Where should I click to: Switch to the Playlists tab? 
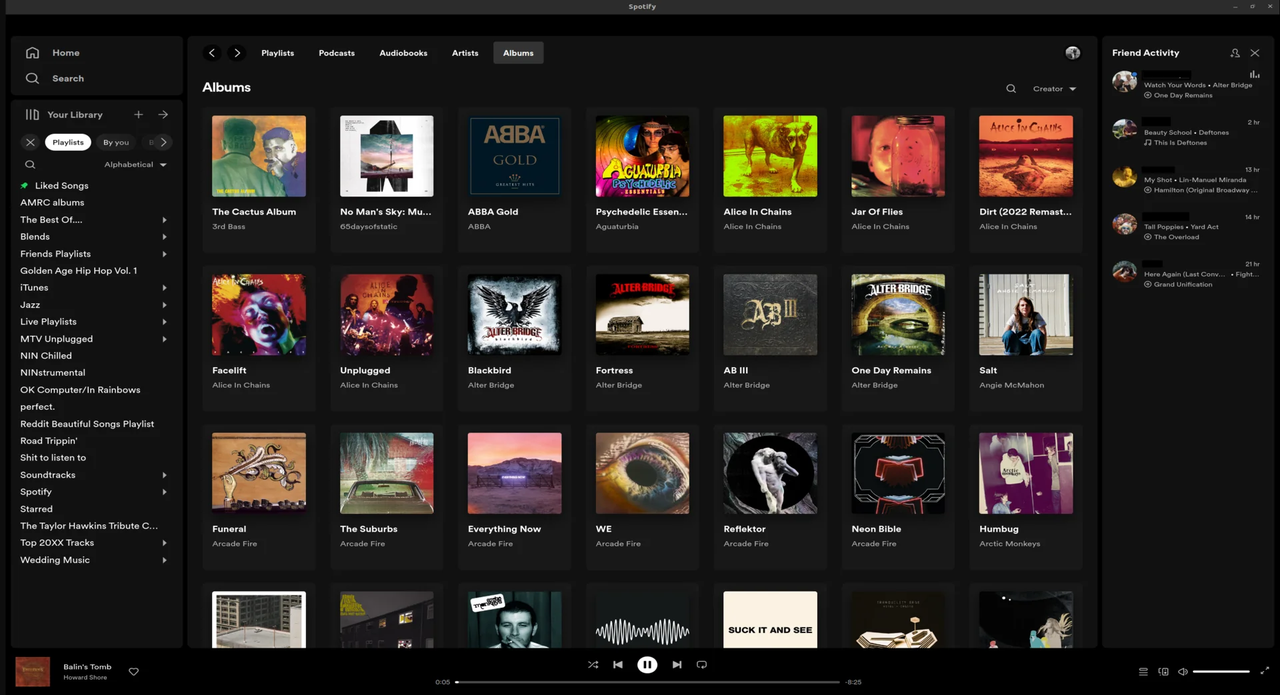[x=278, y=53]
